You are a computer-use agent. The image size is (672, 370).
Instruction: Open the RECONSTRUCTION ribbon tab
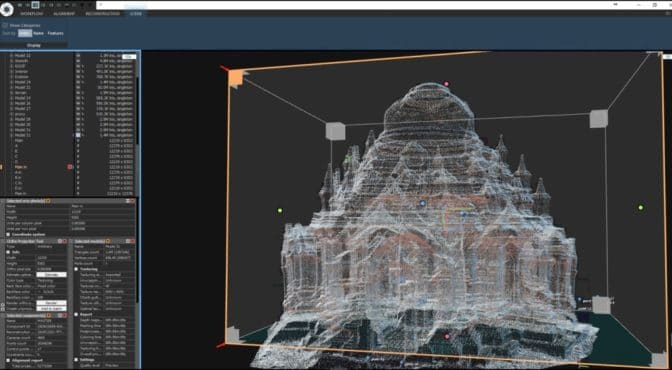click(102, 14)
